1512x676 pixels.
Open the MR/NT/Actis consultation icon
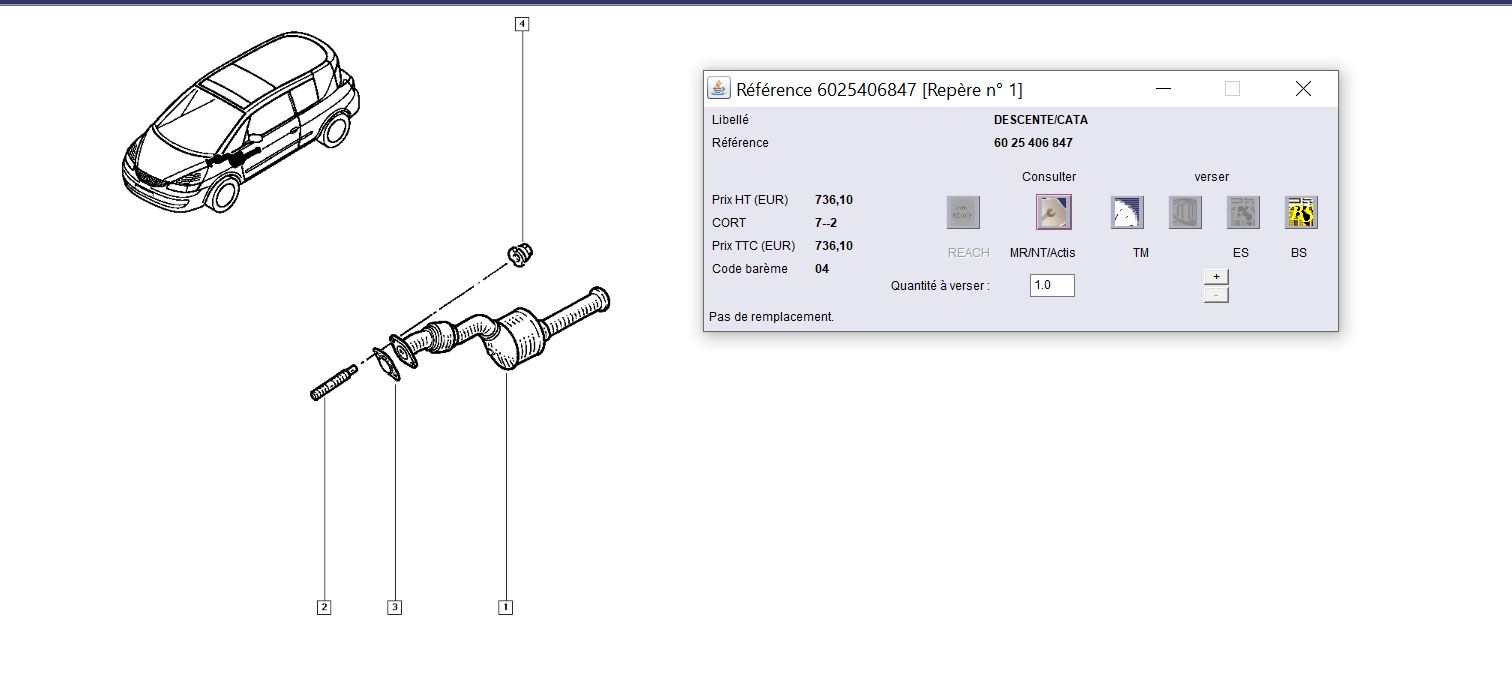coord(1053,212)
